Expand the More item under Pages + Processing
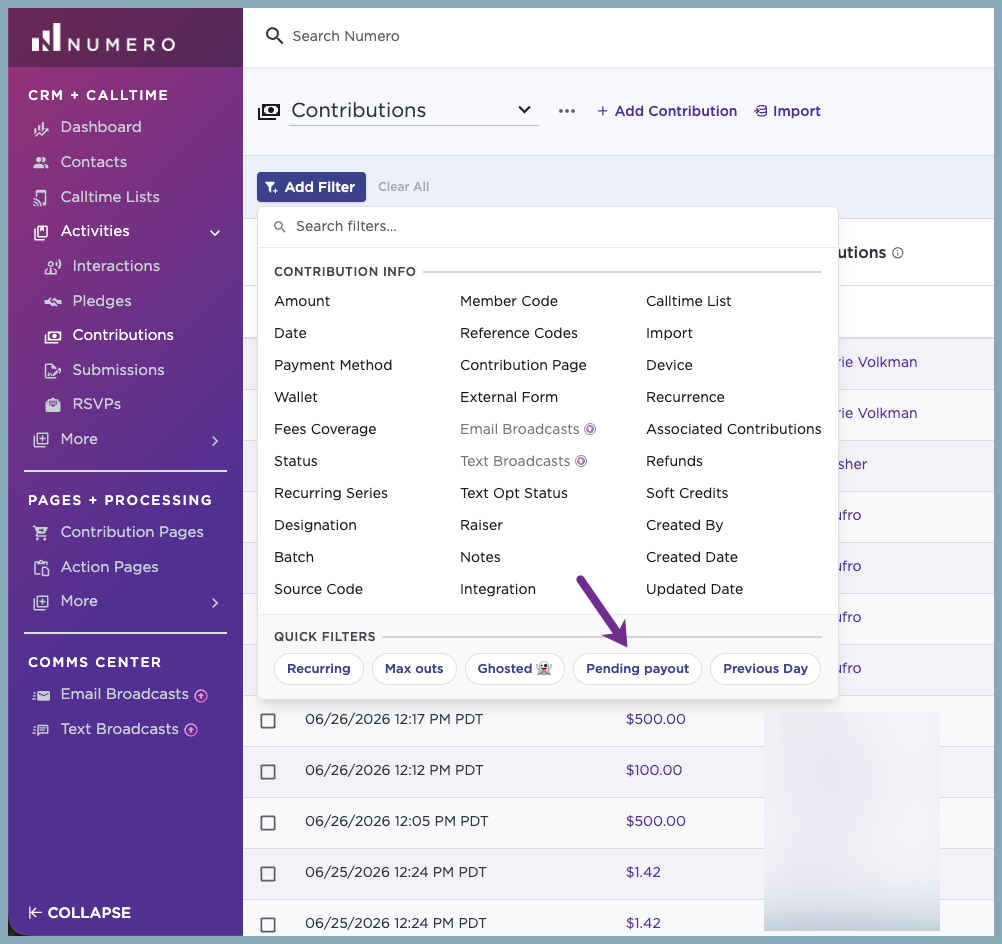Image resolution: width=1002 pixels, height=944 pixels. click(215, 603)
